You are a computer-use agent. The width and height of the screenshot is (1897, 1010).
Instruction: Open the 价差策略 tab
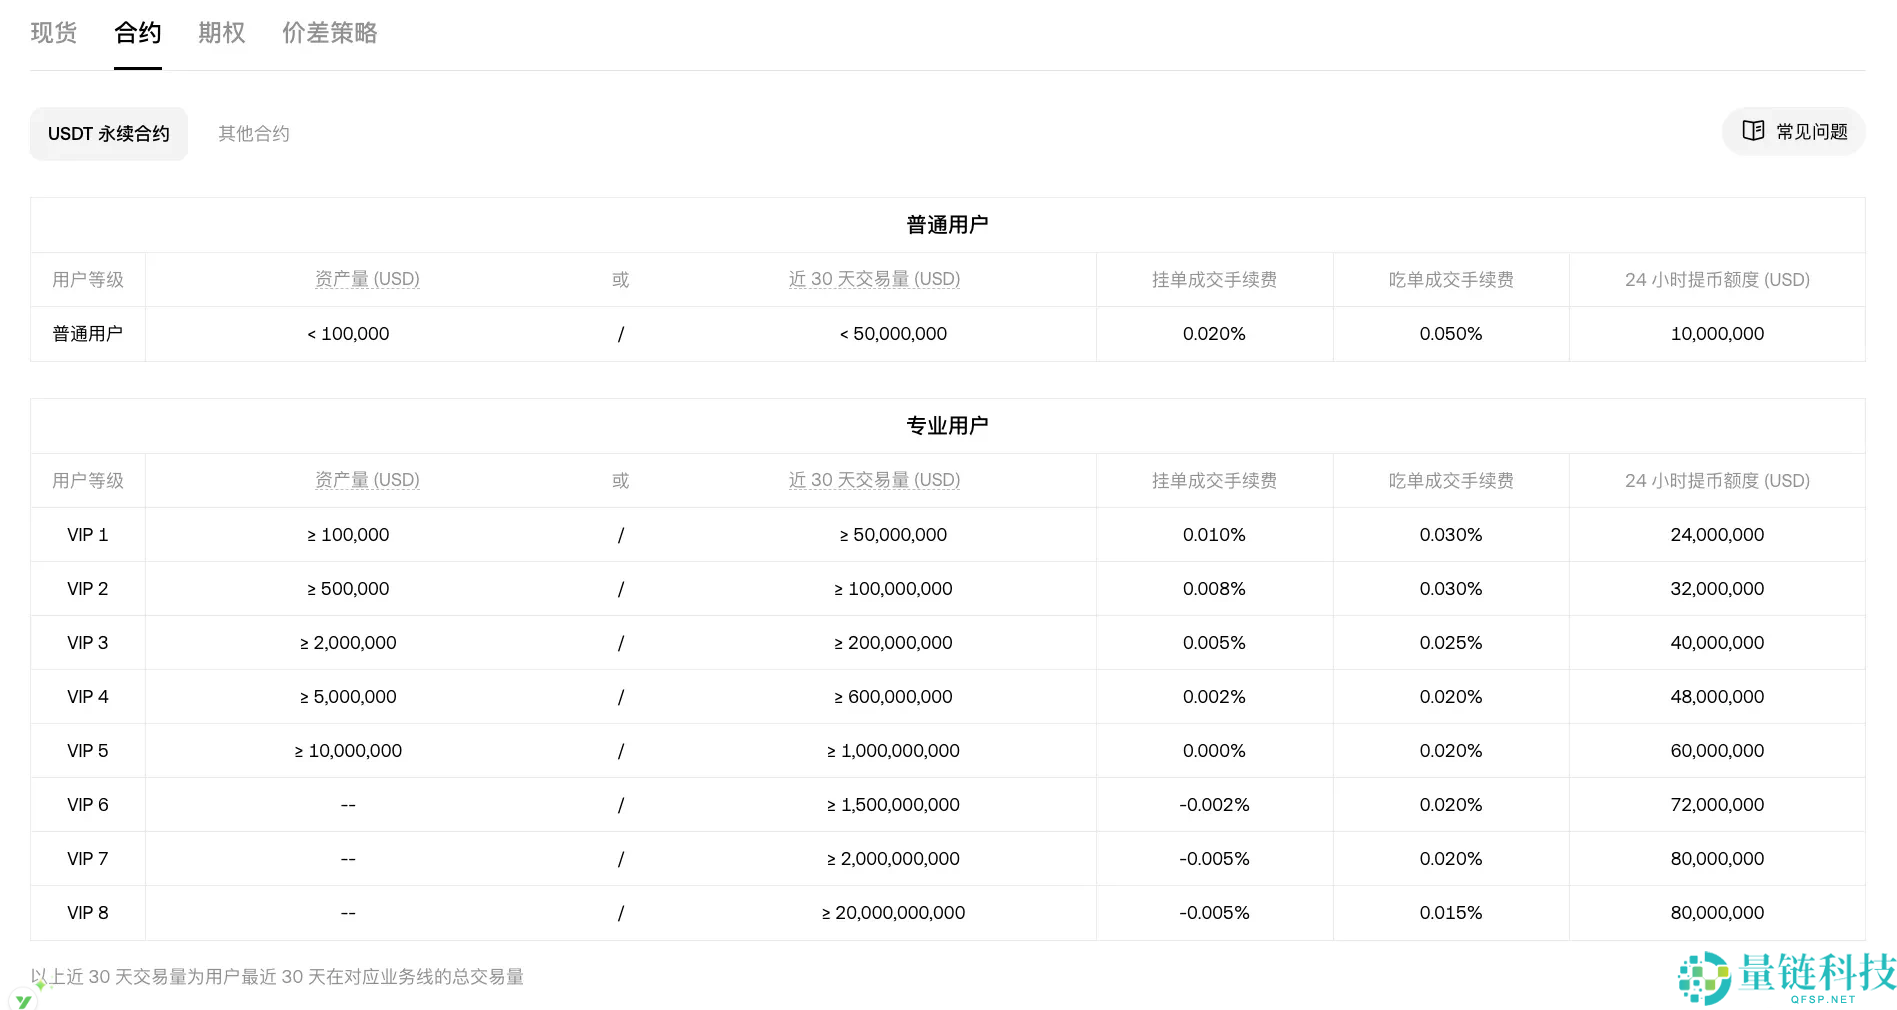click(329, 33)
